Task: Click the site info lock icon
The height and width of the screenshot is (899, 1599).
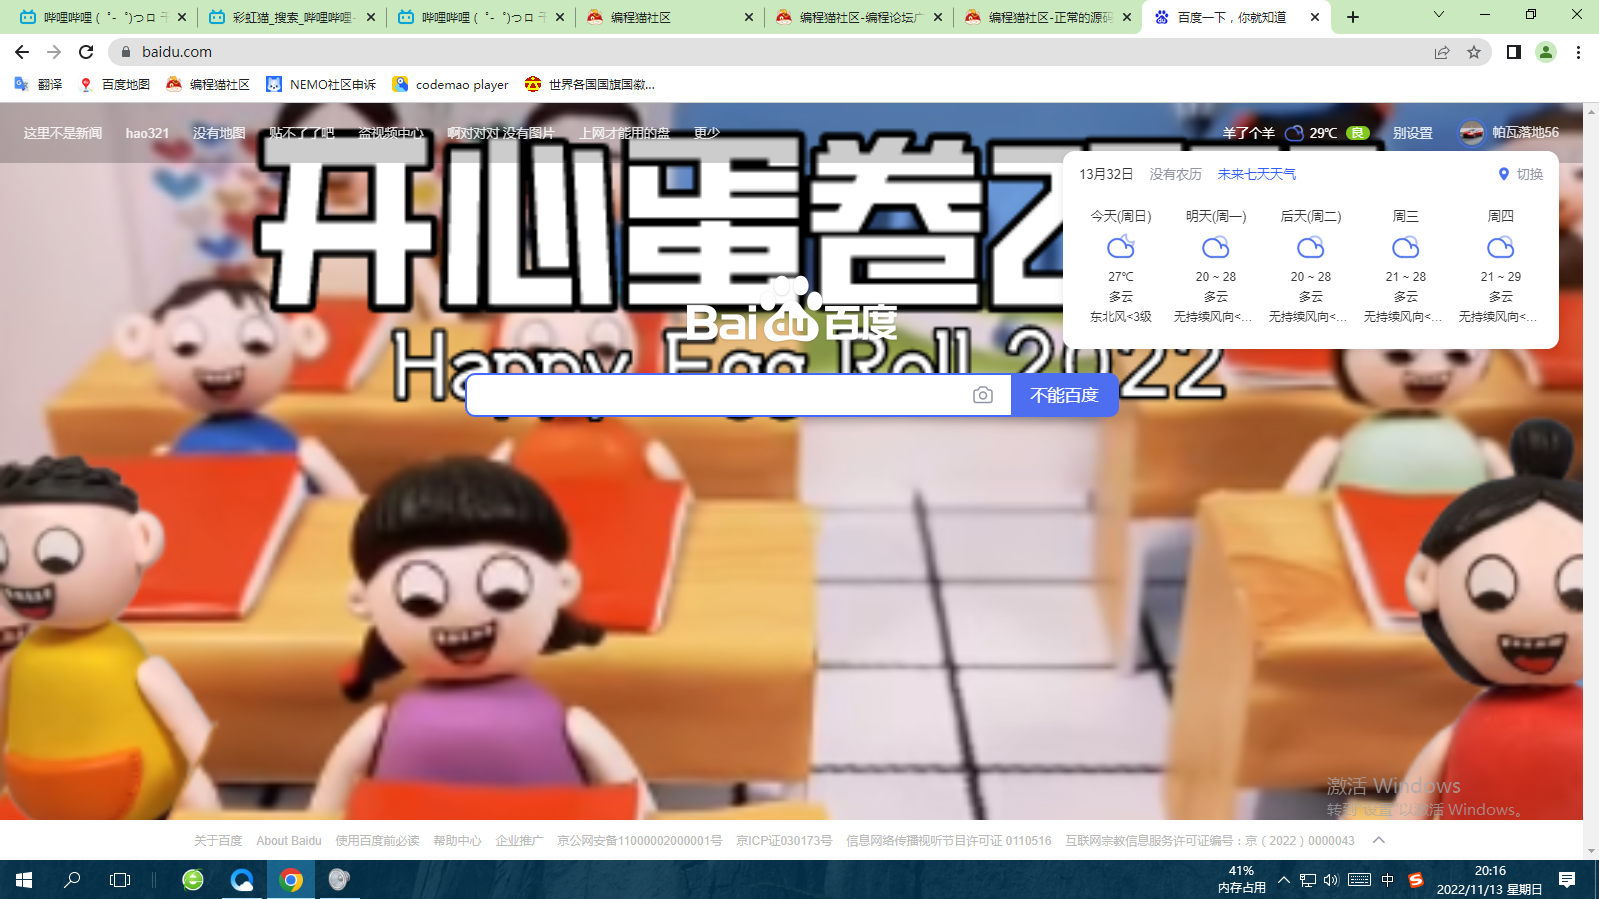Action: coord(126,52)
